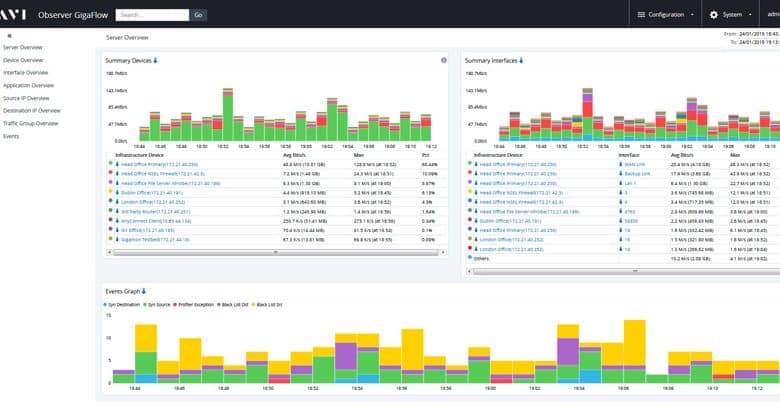The width and height of the screenshot is (780, 402).
Task: Click device drill icon for Dublin Office in Summary Interfaces
Action: pyautogui.click(x=476, y=220)
